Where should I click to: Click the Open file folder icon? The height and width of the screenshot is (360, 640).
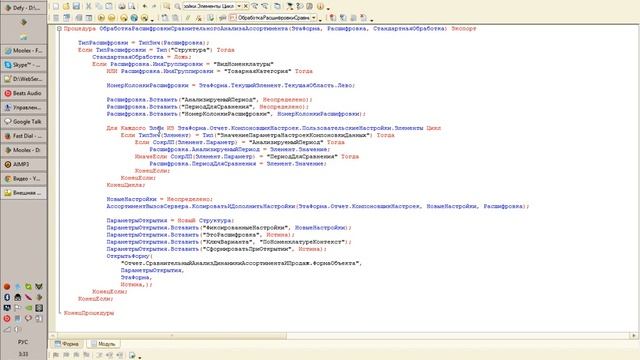point(66,6)
